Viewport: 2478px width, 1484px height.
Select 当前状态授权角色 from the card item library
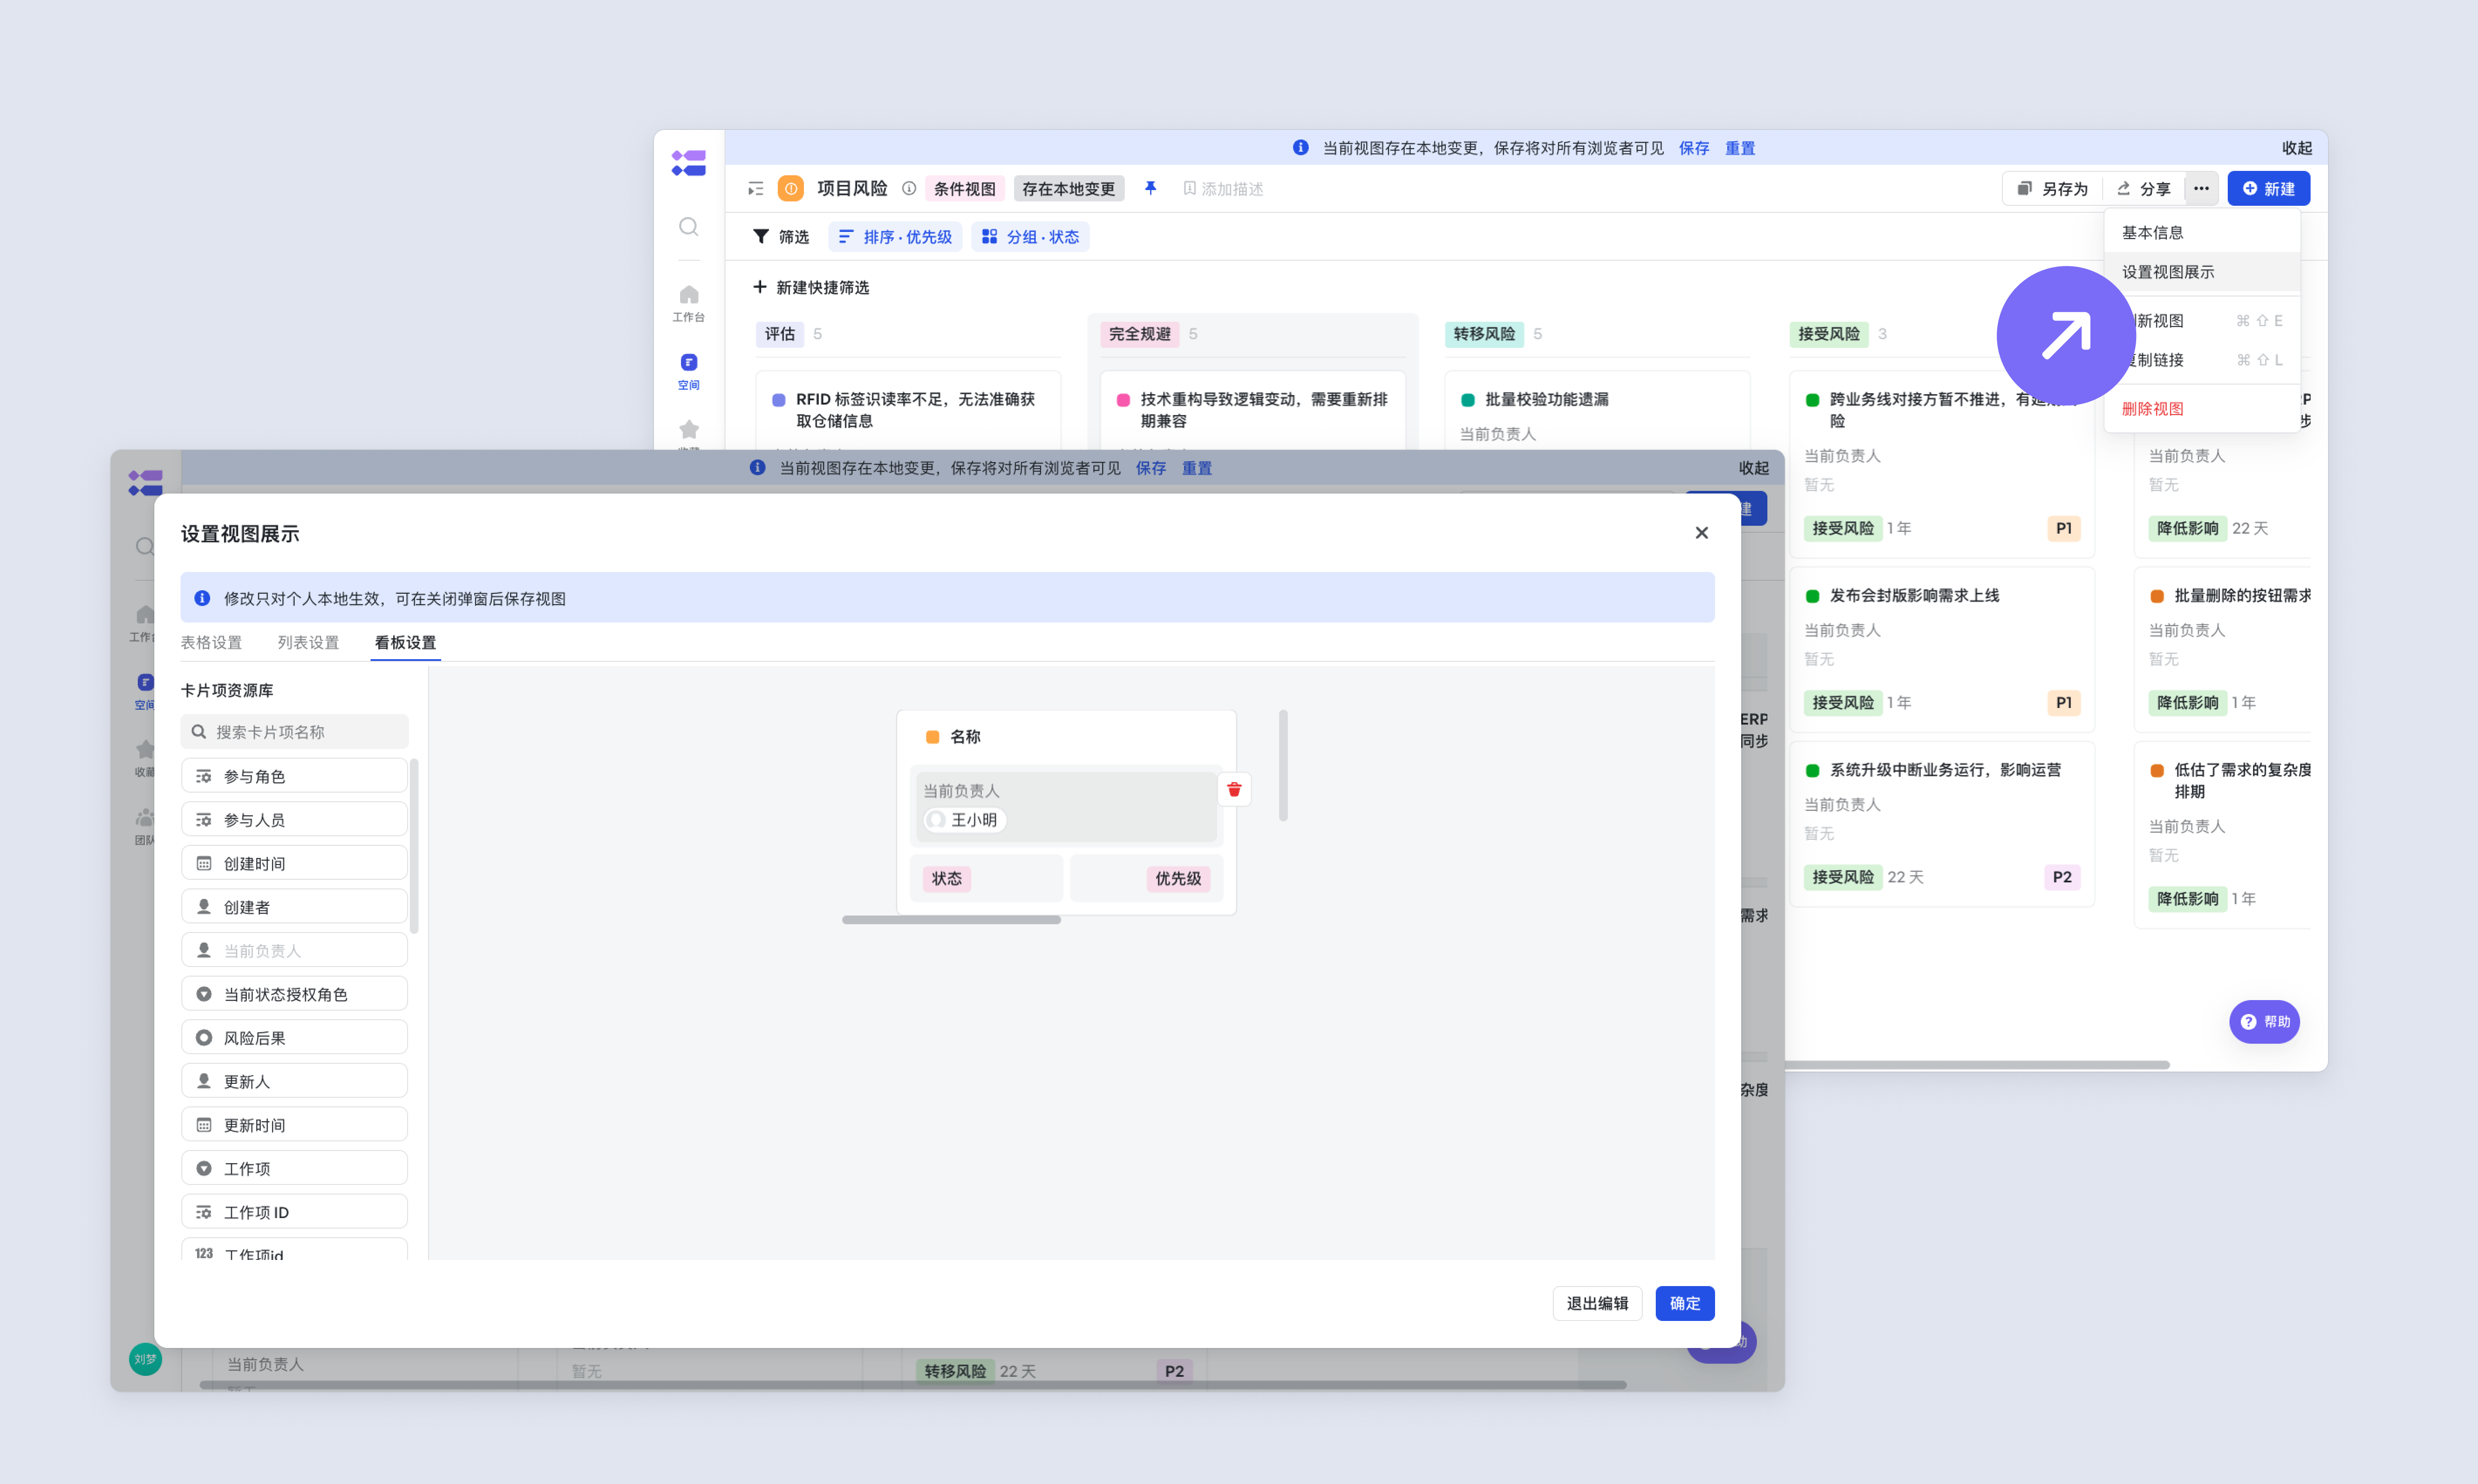(x=294, y=994)
